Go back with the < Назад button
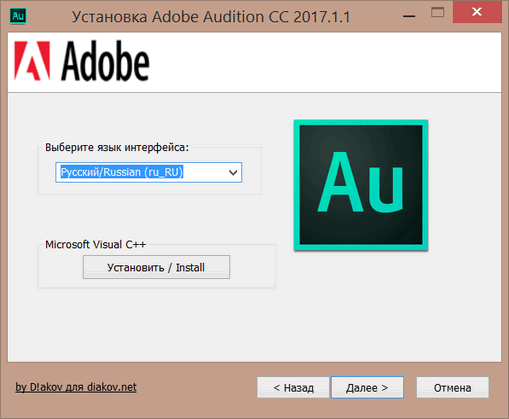Screen dimensions: 509x419 pos(293,388)
